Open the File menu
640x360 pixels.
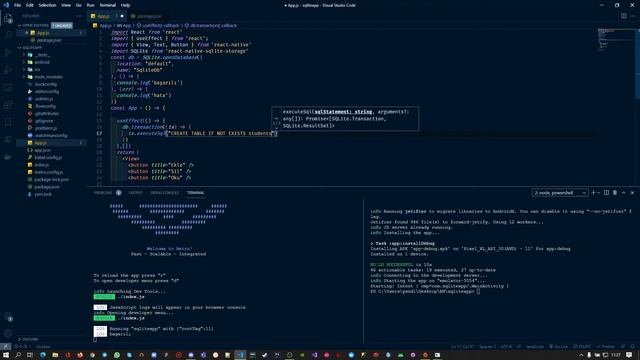pos(17,5)
